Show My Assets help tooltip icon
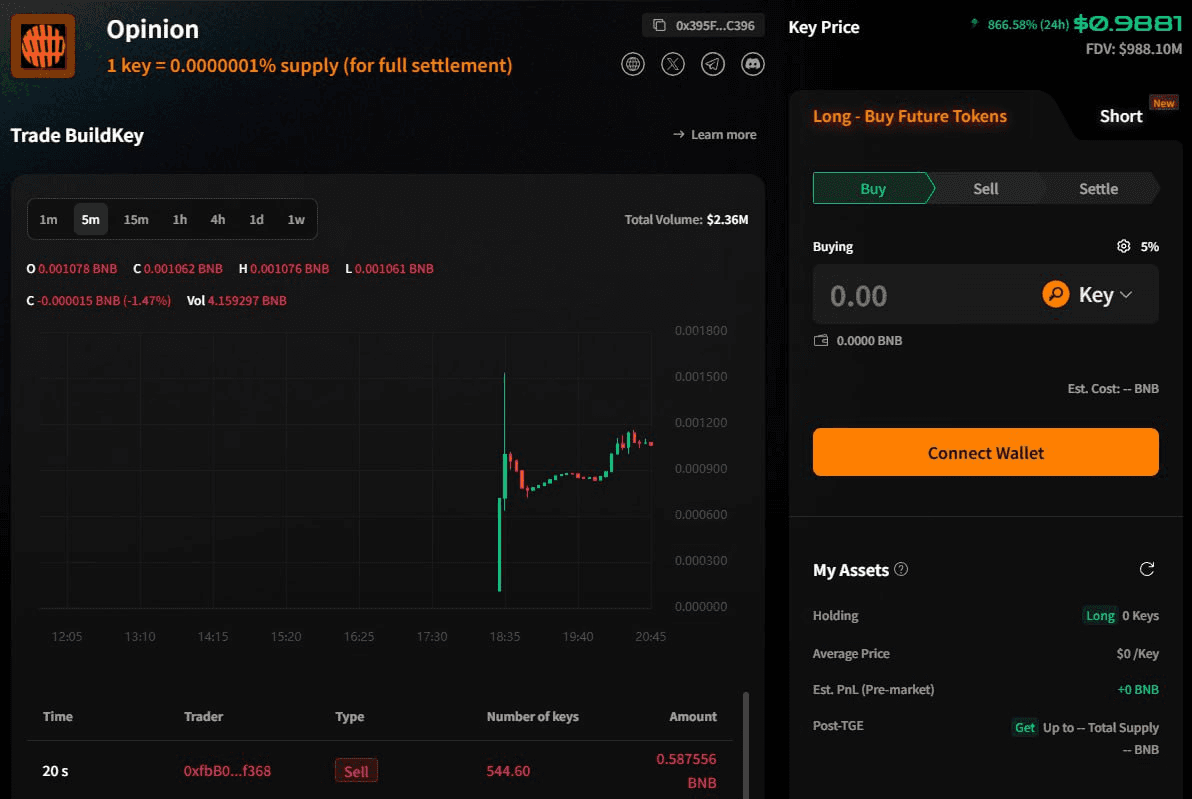1192x799 pixels. [x=901, y=569]
